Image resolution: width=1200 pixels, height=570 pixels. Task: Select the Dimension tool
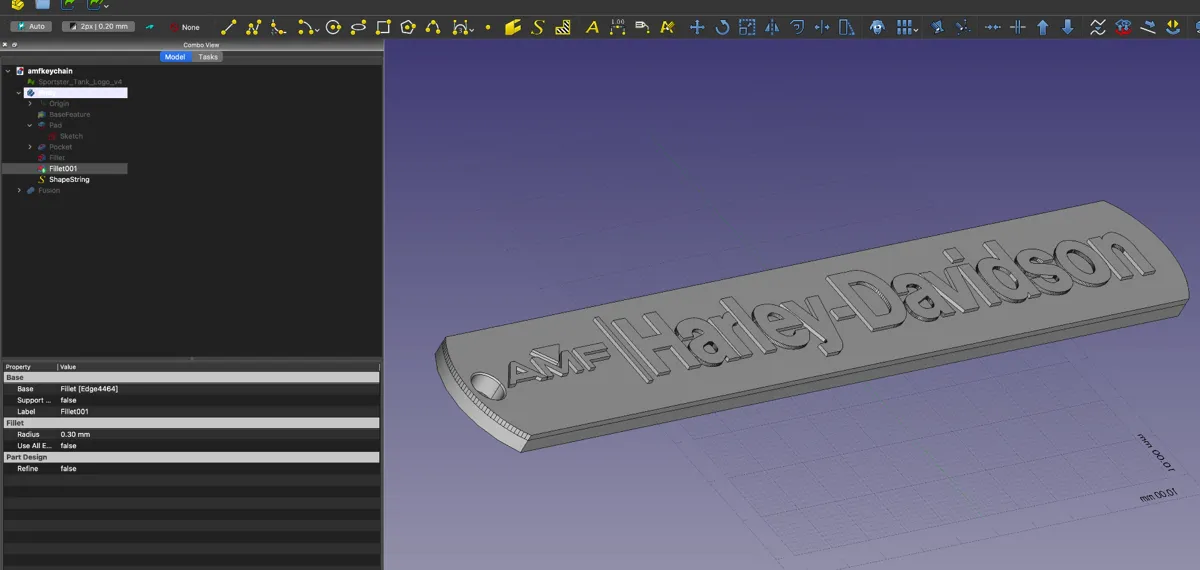point(617,28)
